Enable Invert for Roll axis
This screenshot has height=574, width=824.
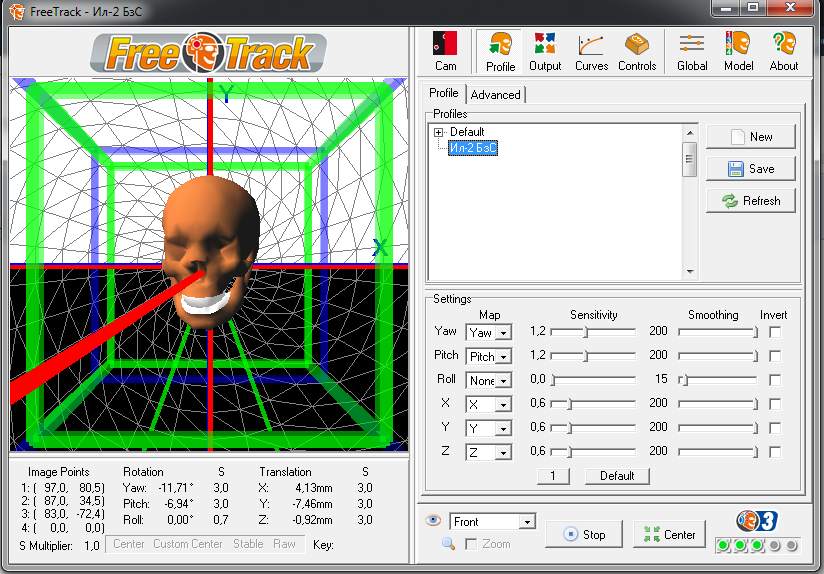click(775, 380)
